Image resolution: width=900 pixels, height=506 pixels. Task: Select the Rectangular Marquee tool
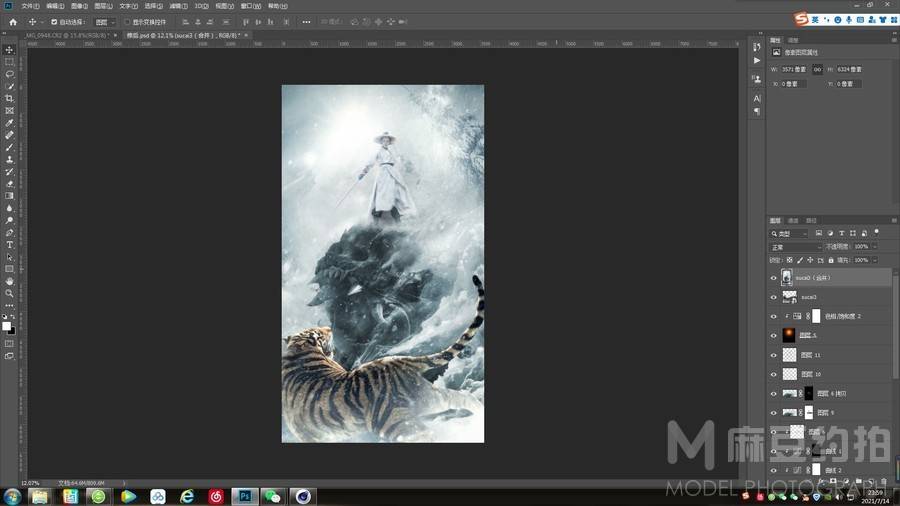(x=9, y=62)
